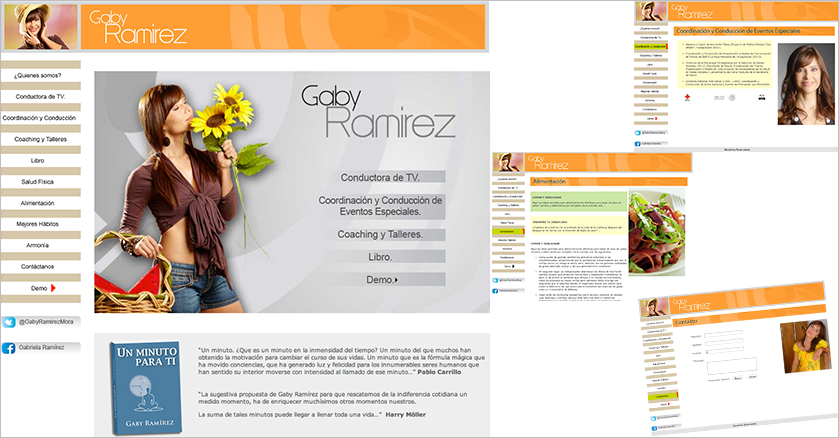The width and height of the screenshot is (839, 438).
Task: Click the profile photo in the top-left header
Action: (x=39, y=27)
